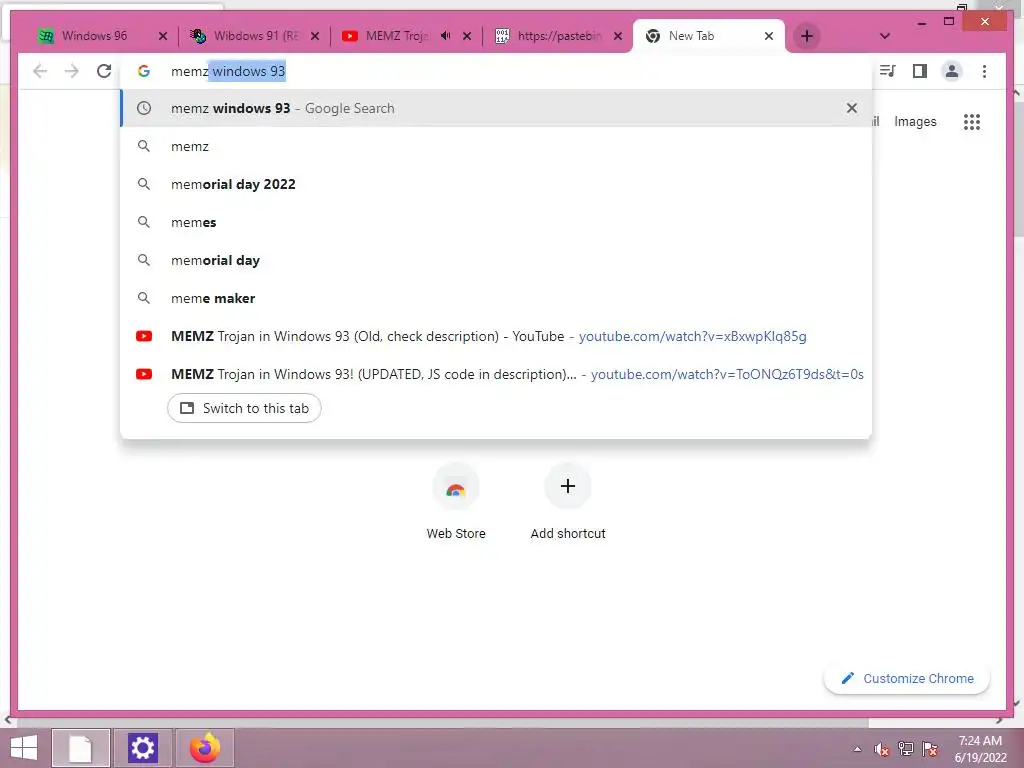The width and height of the screenshot is (1024, 768).
Task: Open Chrome's three-dot menu
Action: tap(984, 71)
